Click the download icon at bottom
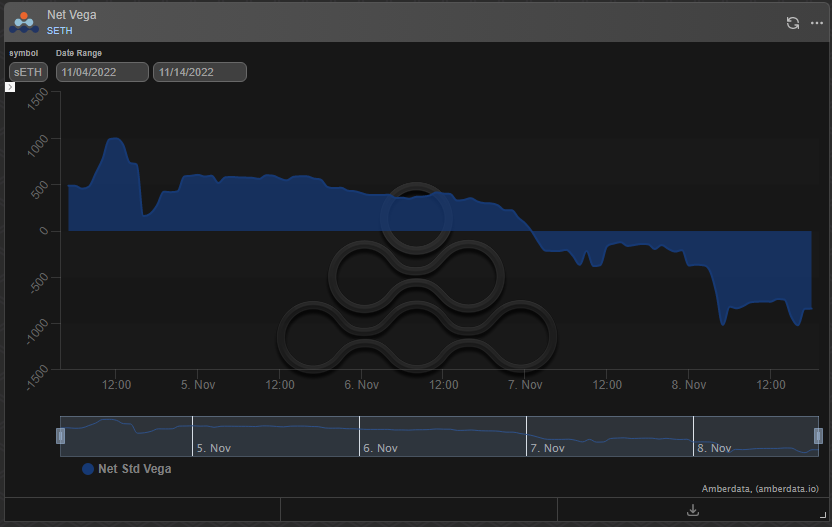 693,510
